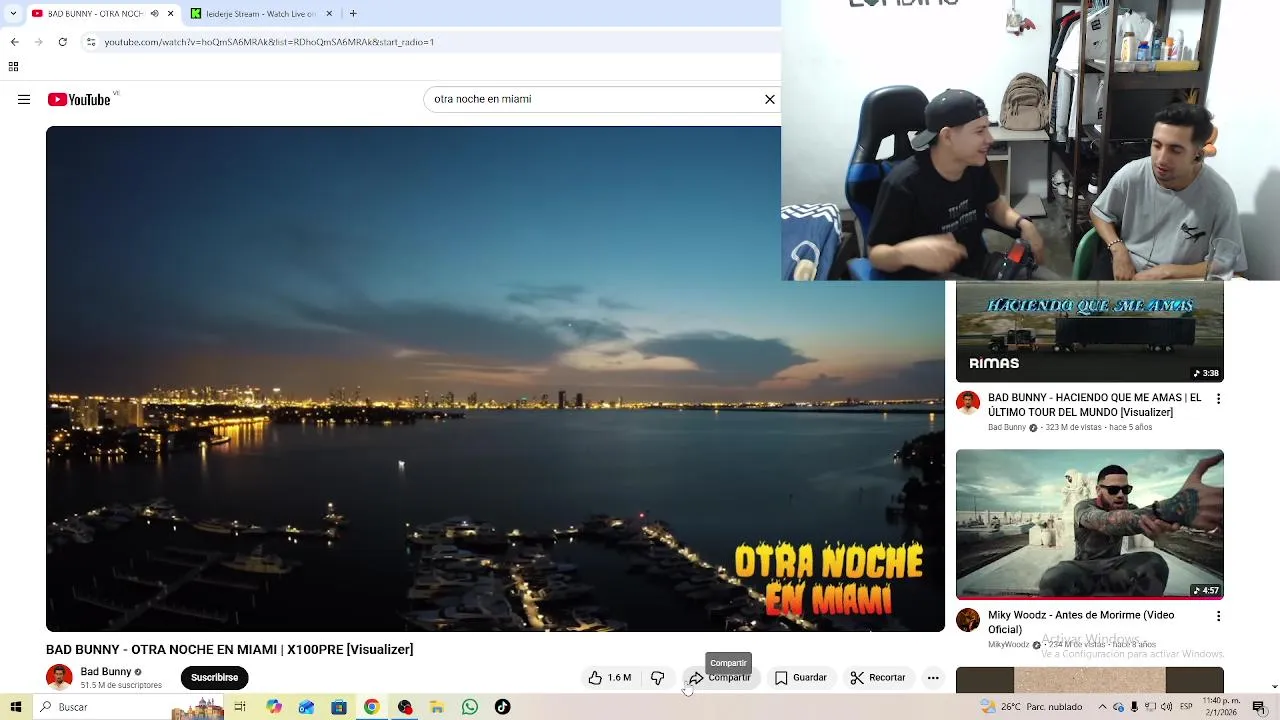This screenshot has width=1280, height=720.
Task: Open OBS recording app on taskbar
Action: pyautogui.click(x=404, y=707)
